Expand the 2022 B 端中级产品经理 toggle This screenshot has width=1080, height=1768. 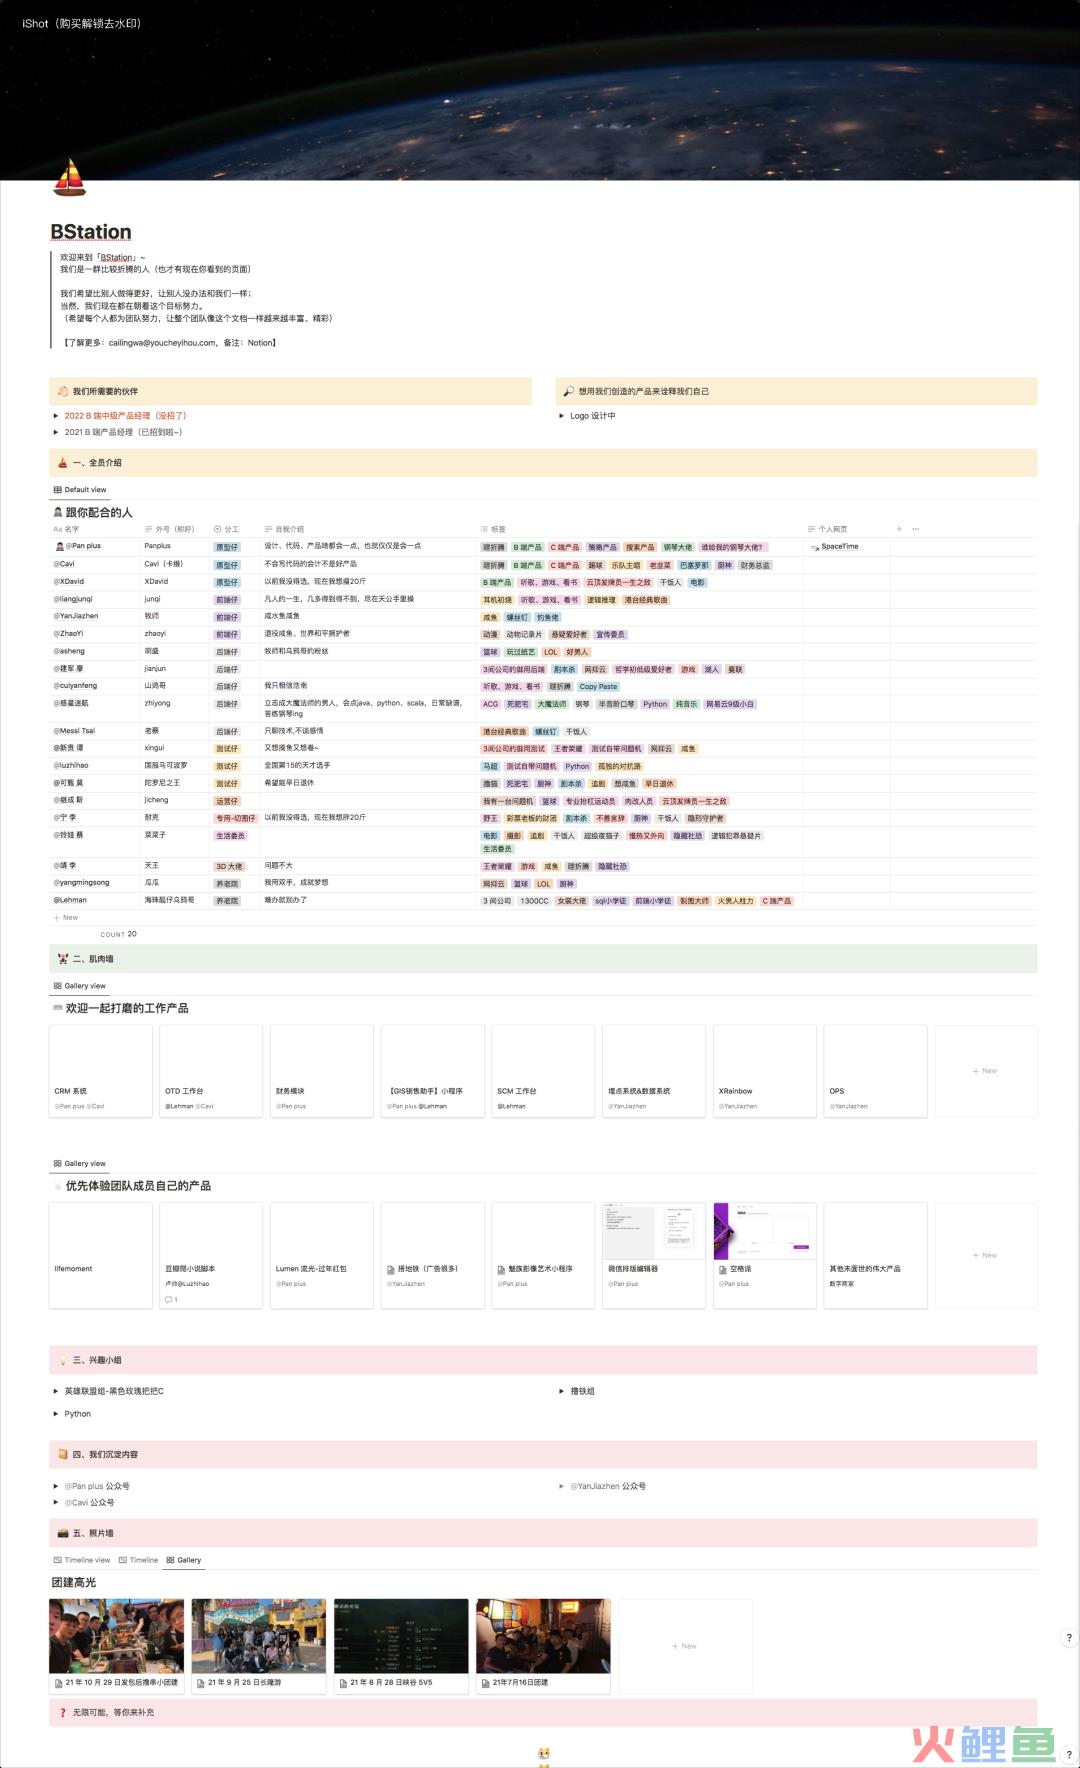click(x=56, y=416)
